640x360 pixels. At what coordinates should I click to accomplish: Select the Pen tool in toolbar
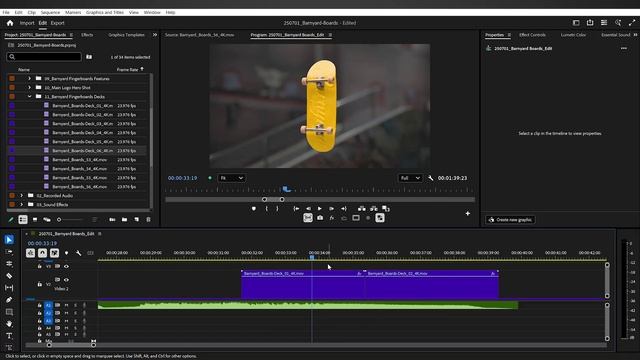9,300
